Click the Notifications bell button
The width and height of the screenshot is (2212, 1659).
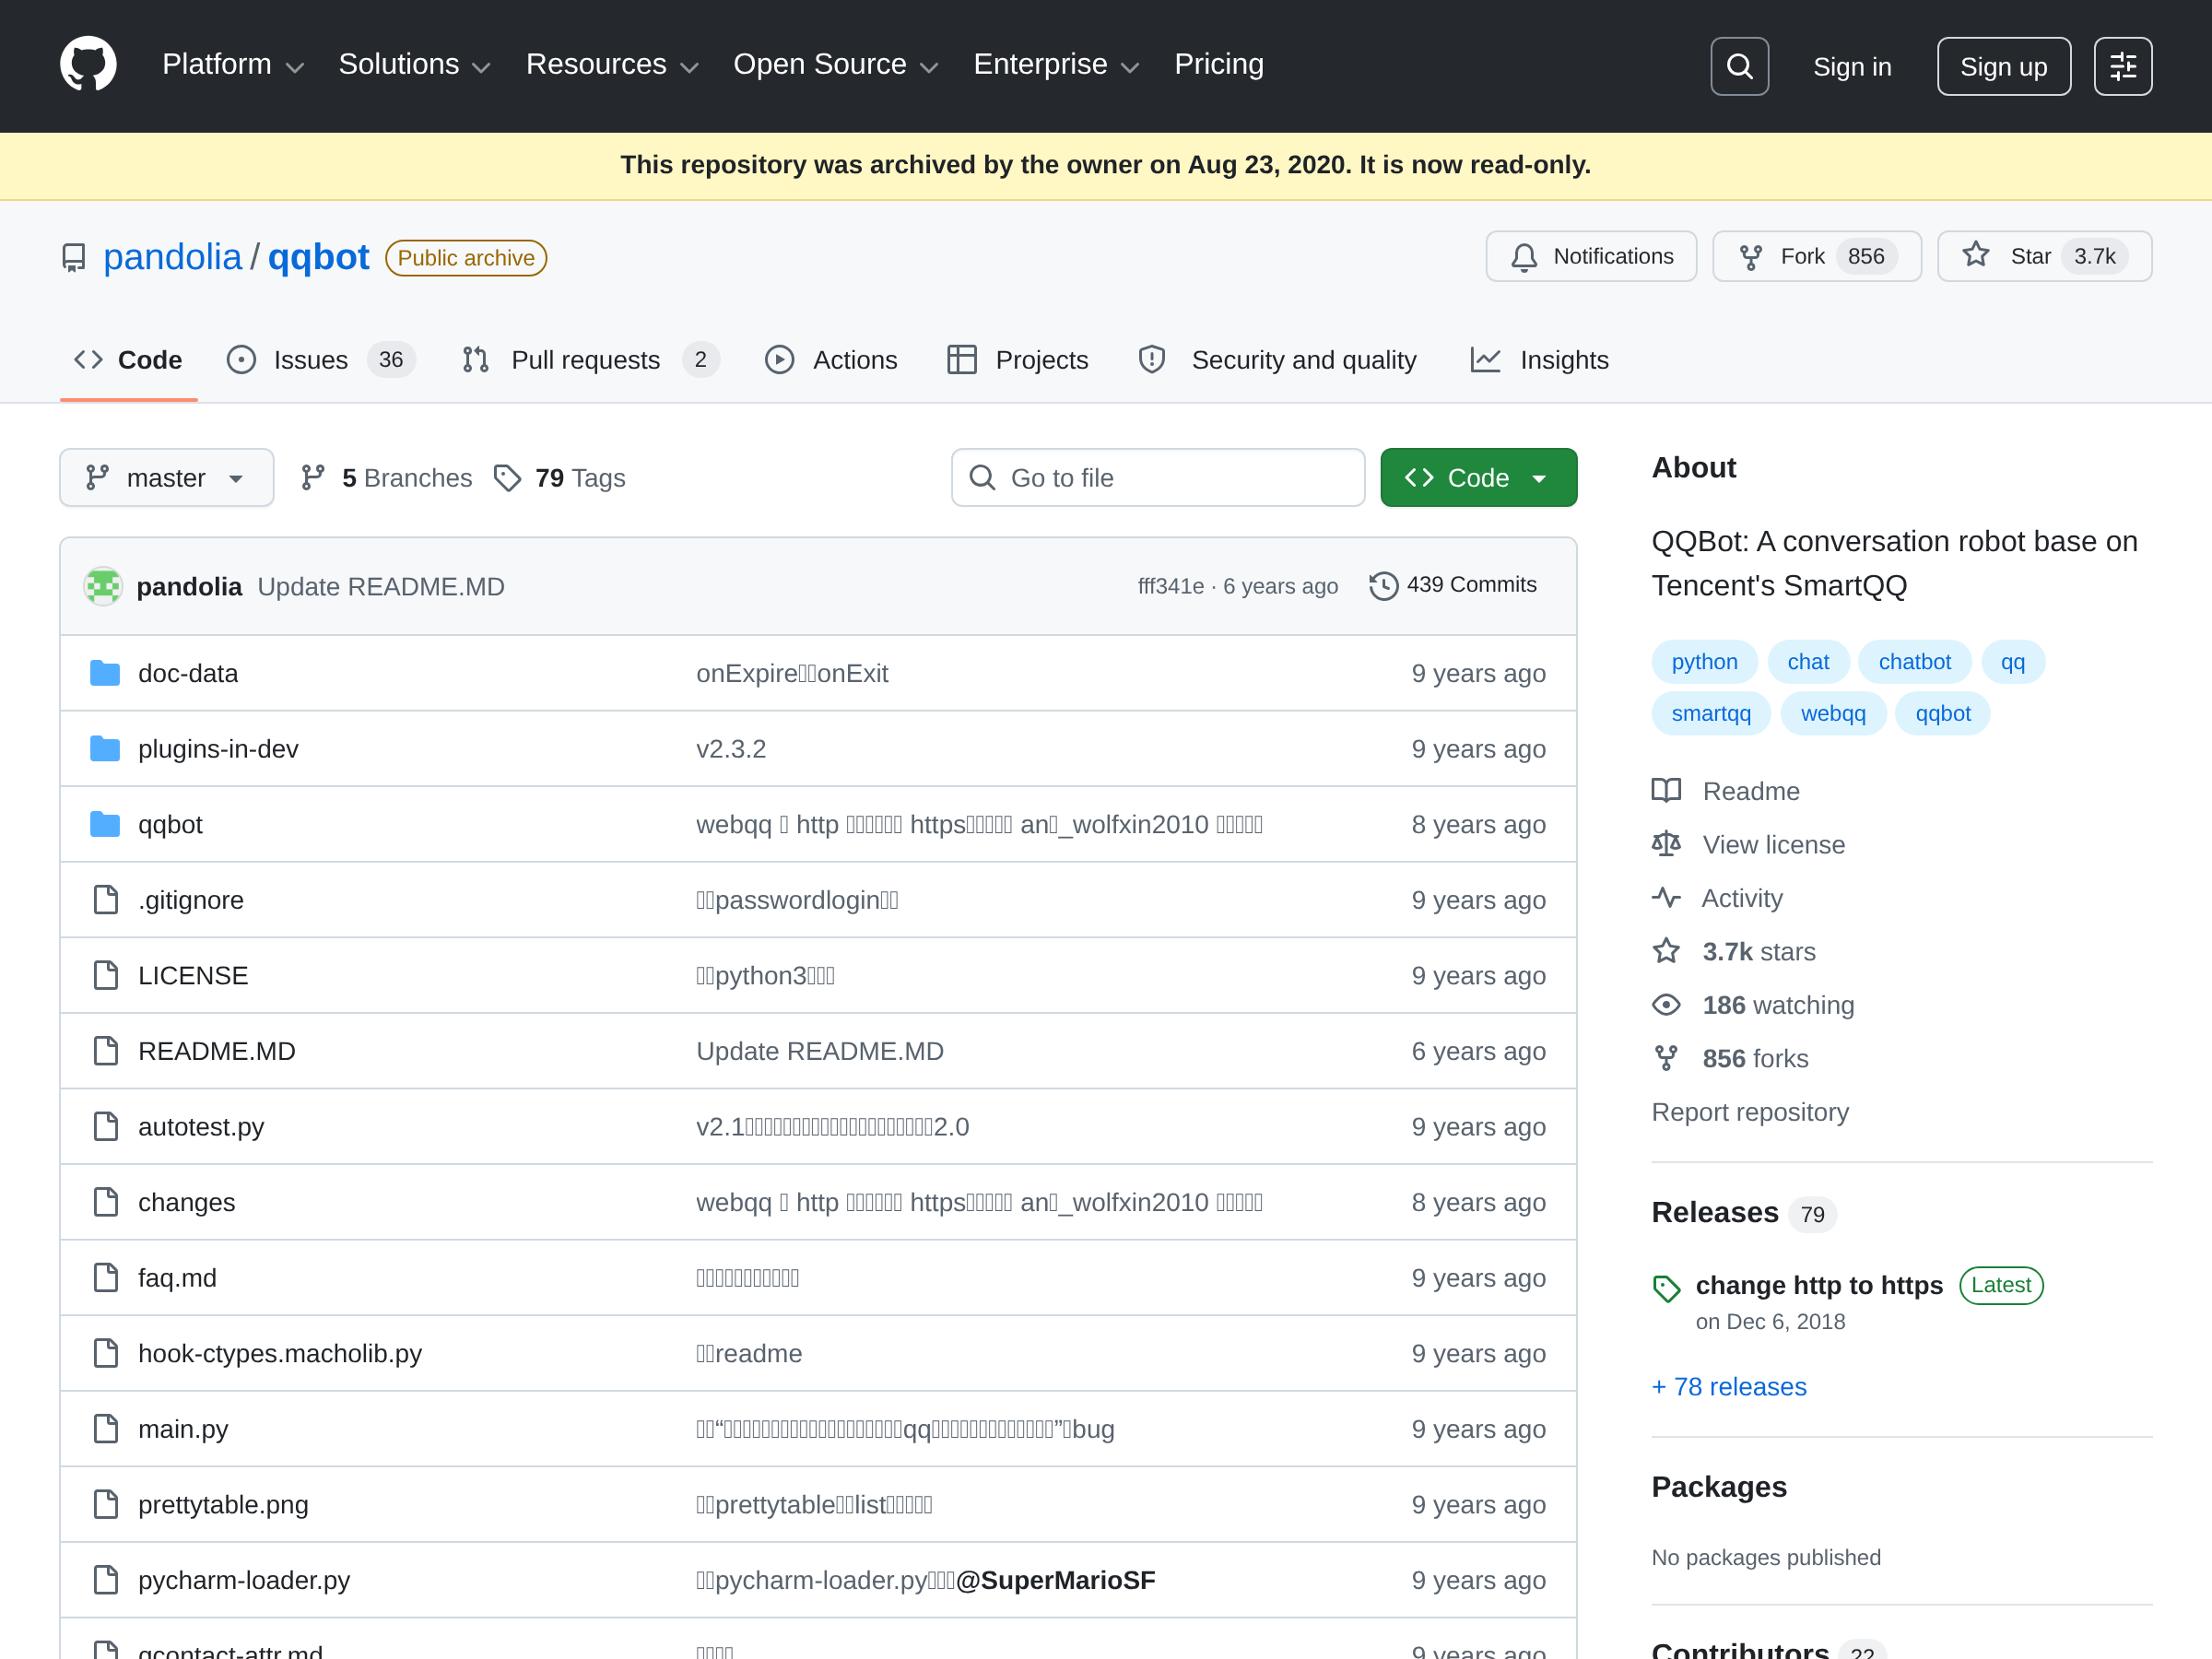1590,257
